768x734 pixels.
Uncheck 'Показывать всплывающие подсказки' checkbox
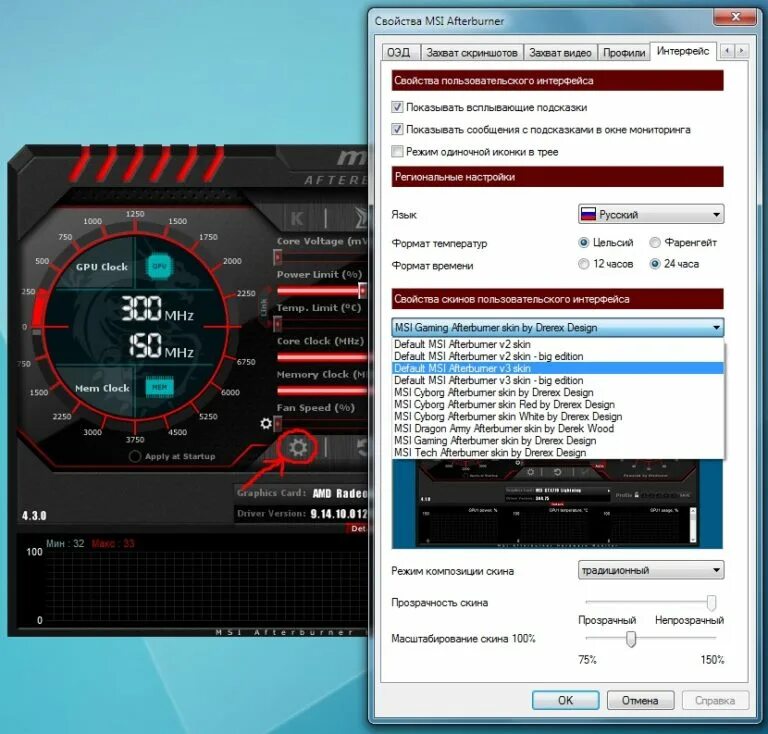pyautogui.click(x=397, y=107)
